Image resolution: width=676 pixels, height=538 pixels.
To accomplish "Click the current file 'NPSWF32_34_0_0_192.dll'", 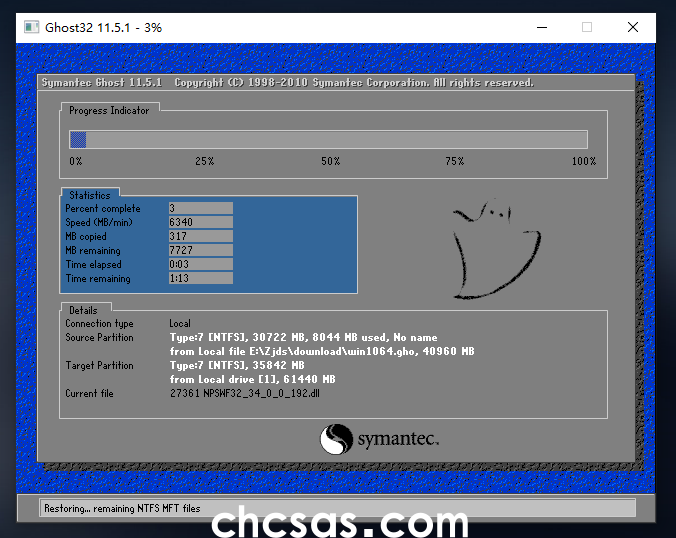I will click(x=261, y=393).
